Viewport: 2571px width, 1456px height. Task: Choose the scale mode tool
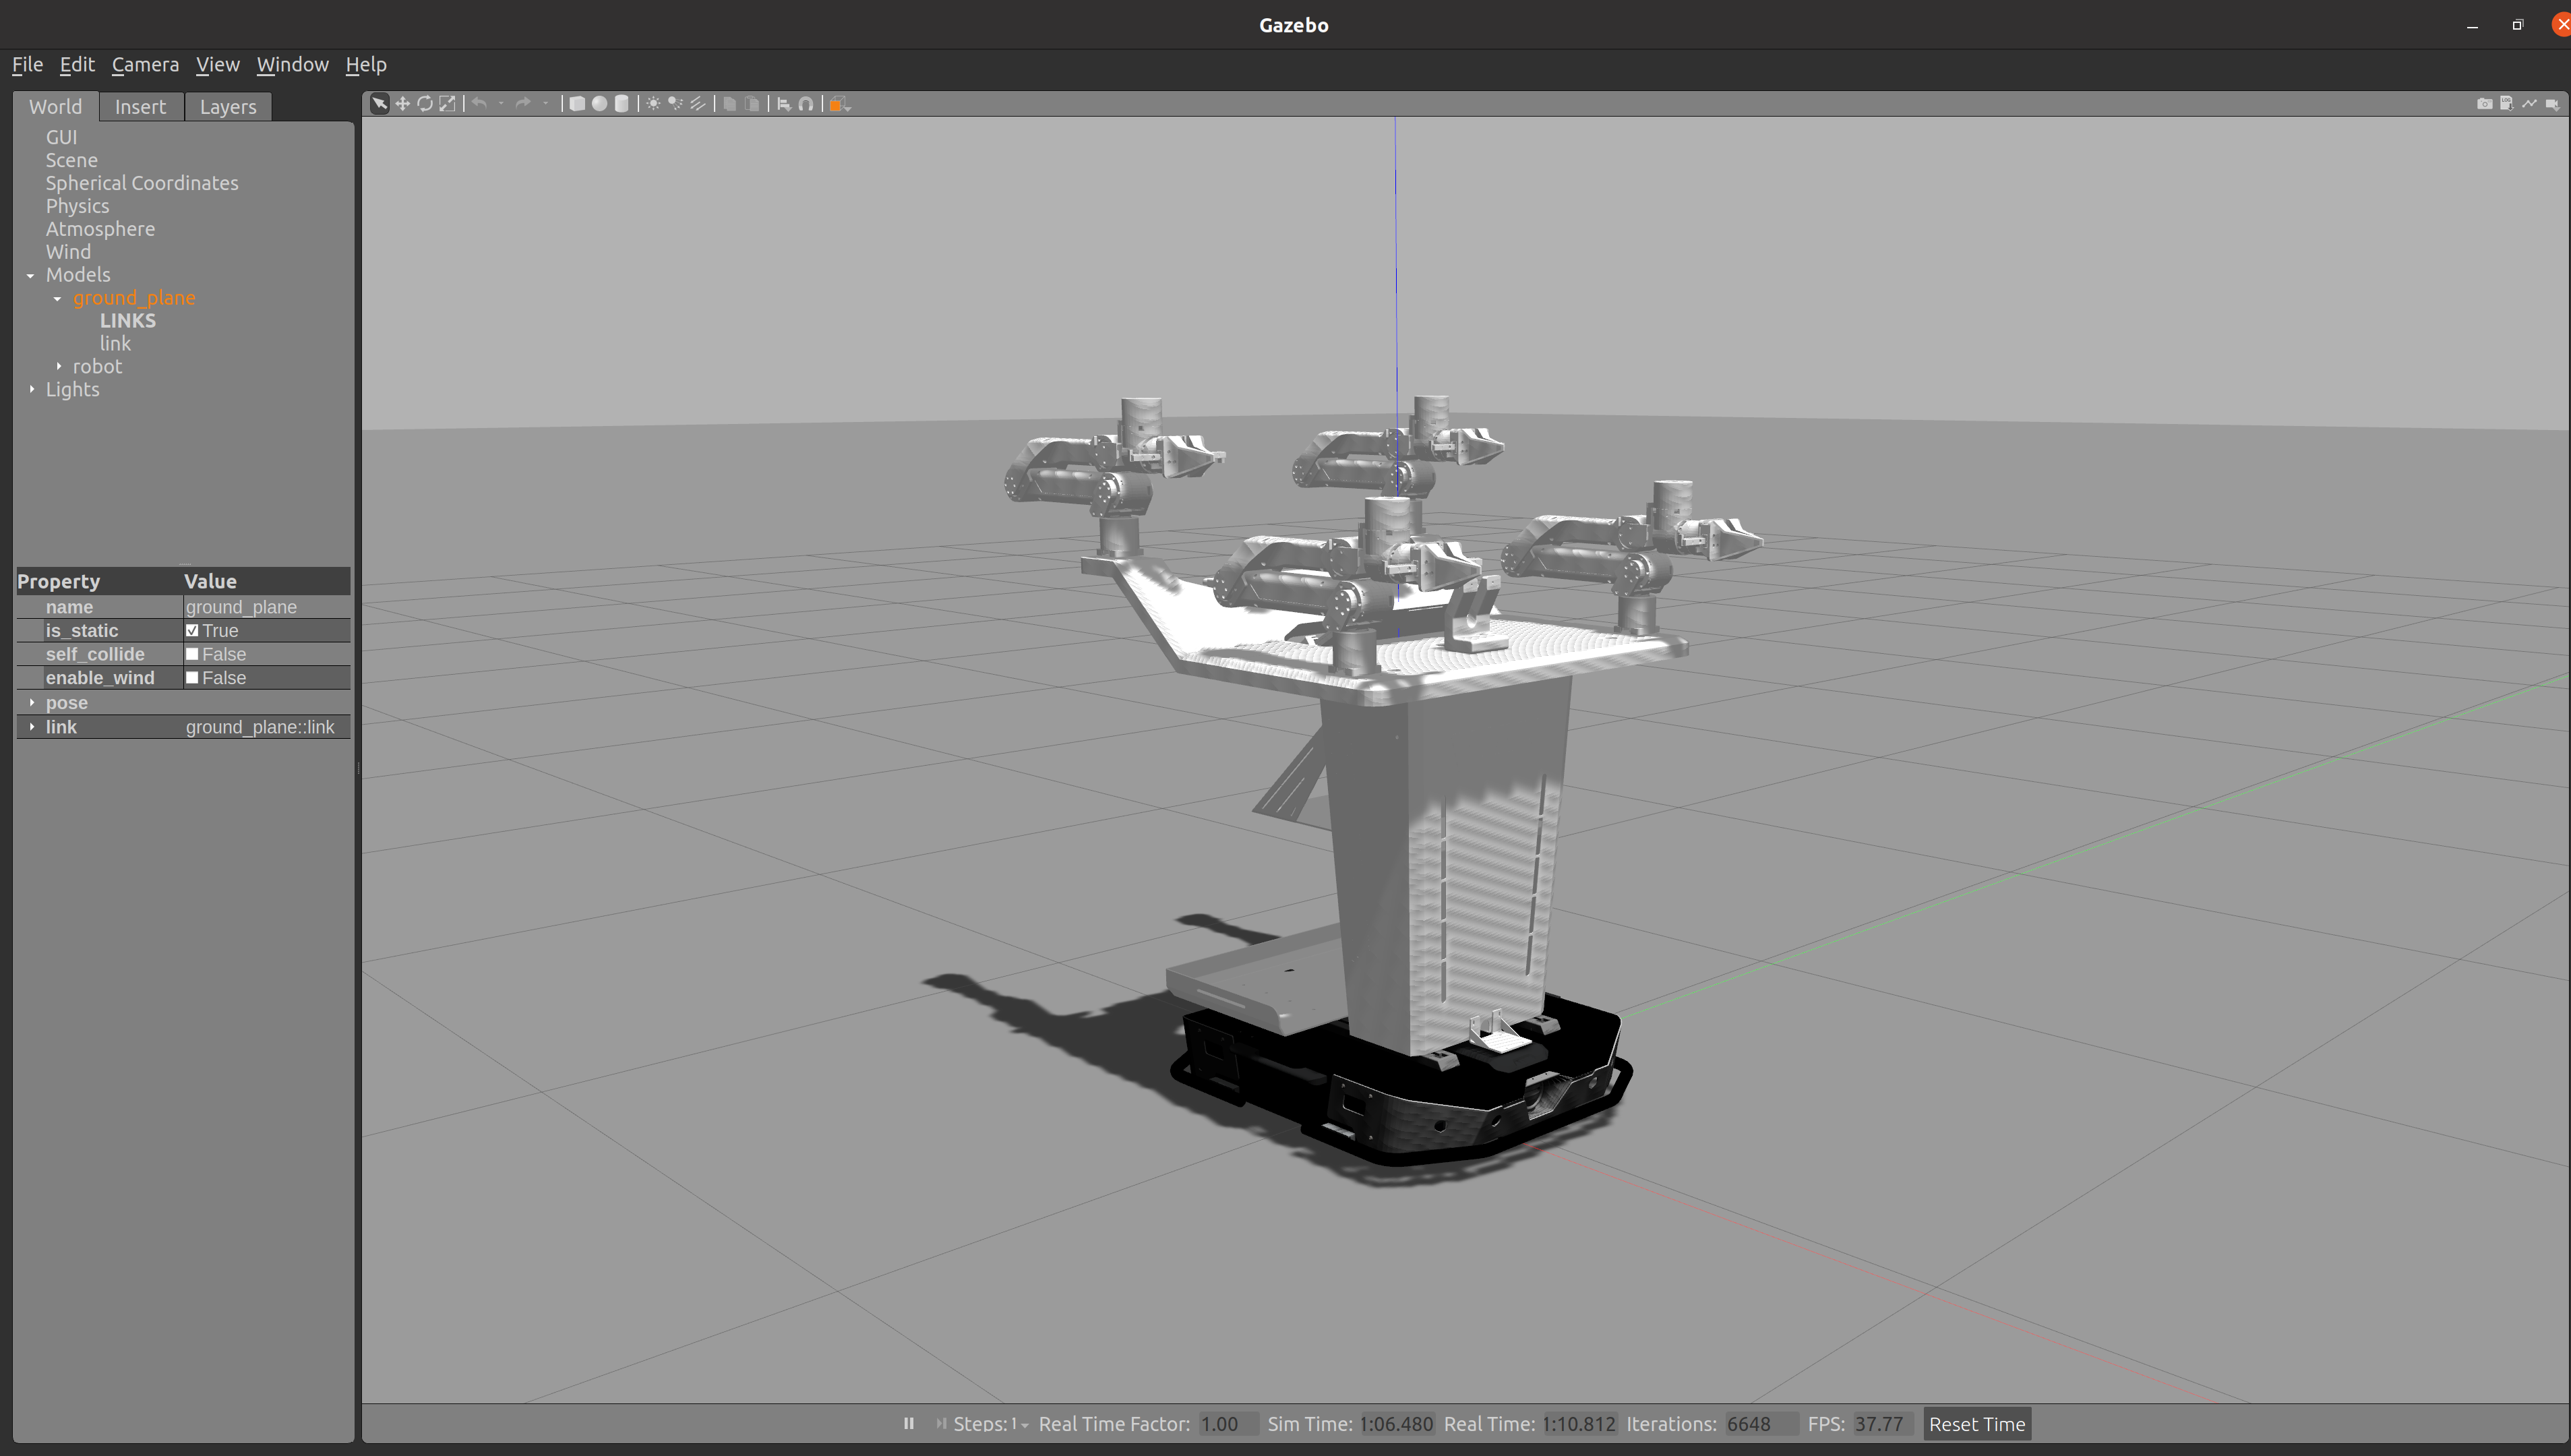[447, 104]
